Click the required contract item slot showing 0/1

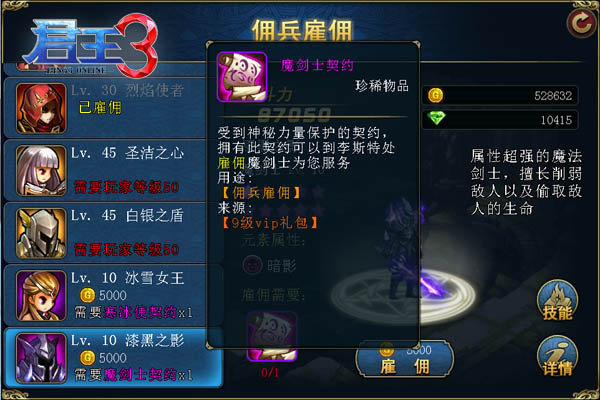click(x=272, y=336)
